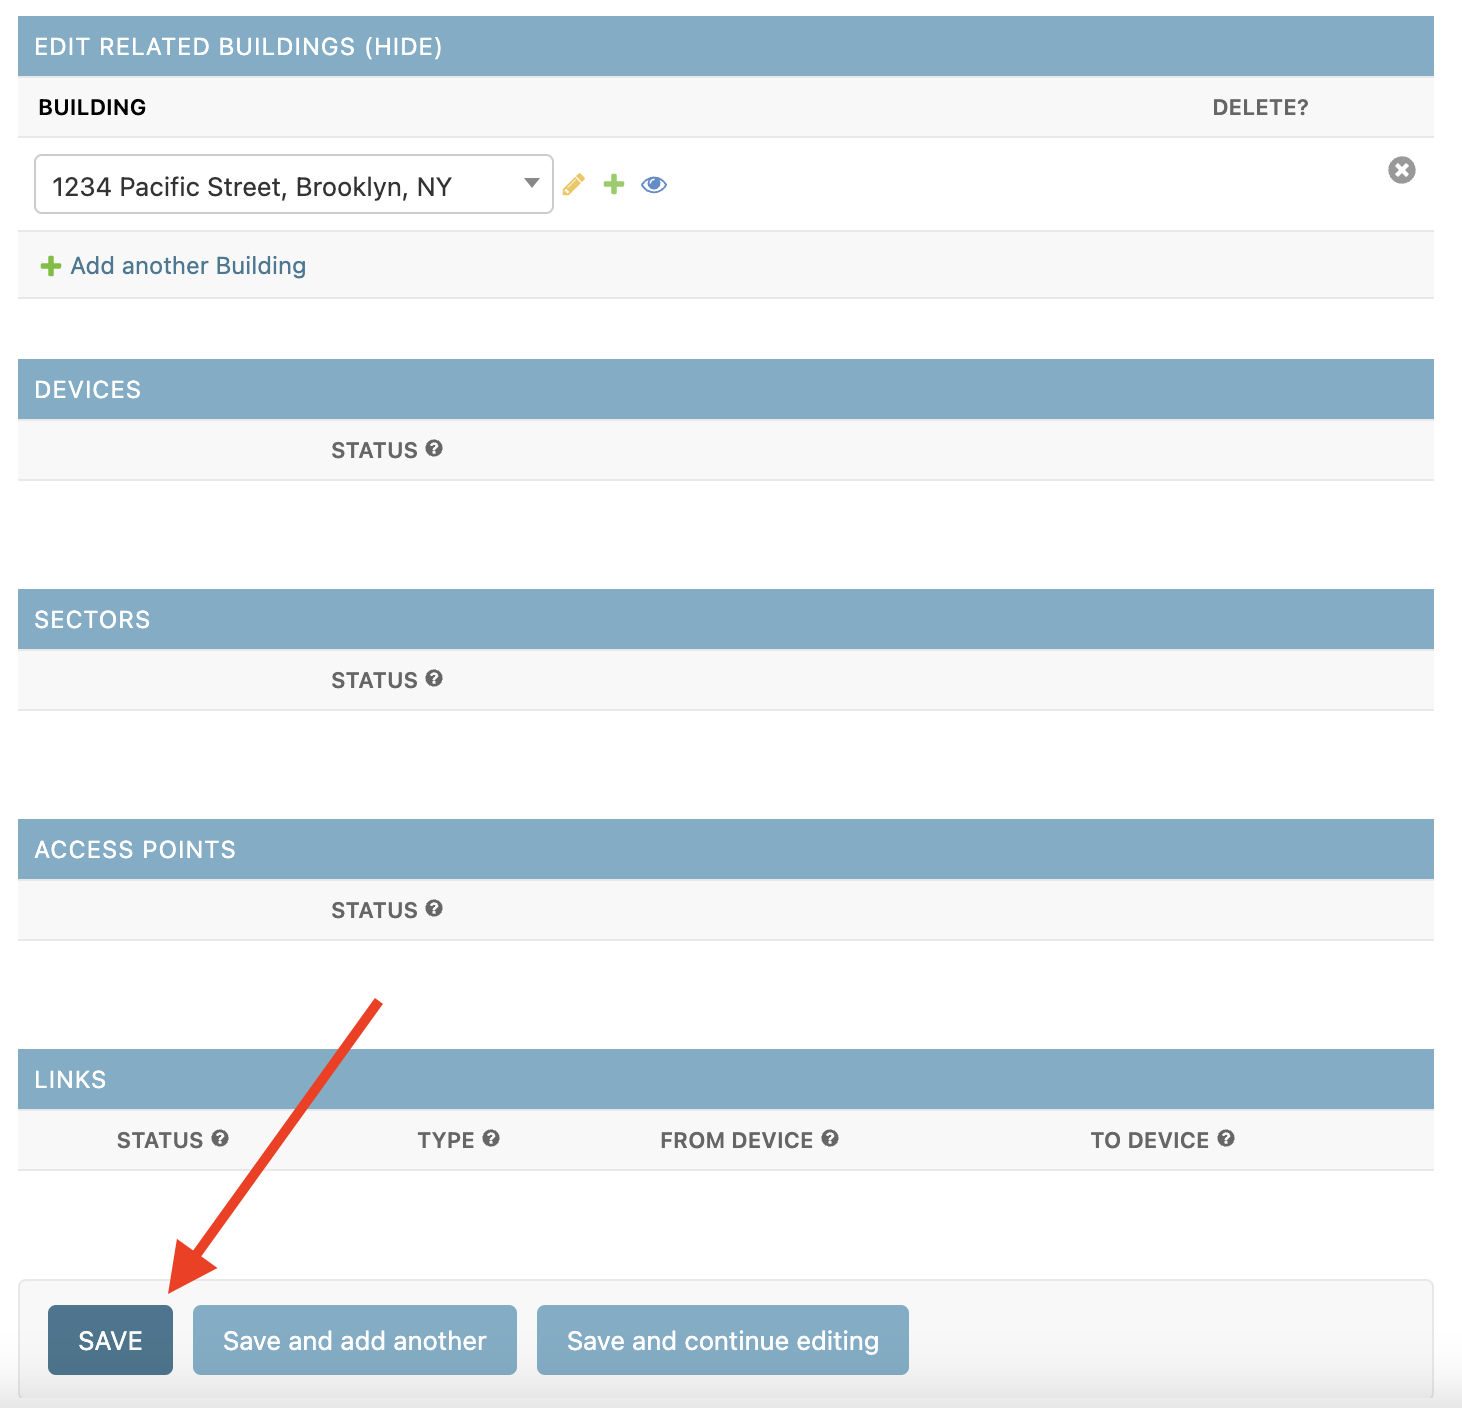Click the help icon beside Sectors STATUS

(x=434, y=678)
